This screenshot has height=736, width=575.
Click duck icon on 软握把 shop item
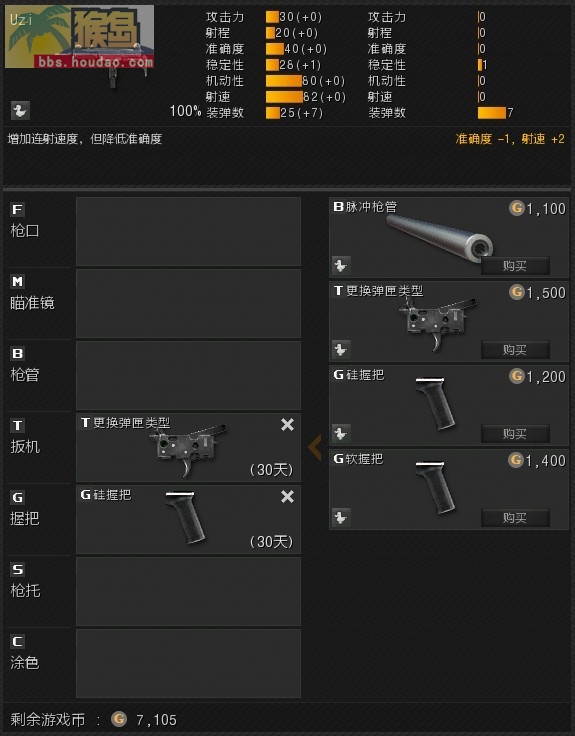[341, 518]
